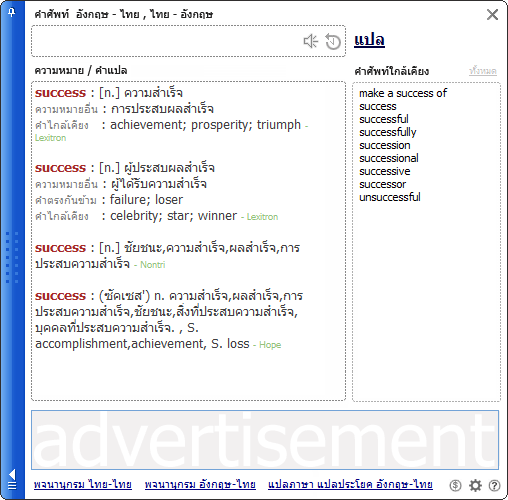This screenshot has width=508, height=500.
Task: Click 'success' headword in Nontri entry
Action: point(60,248)
